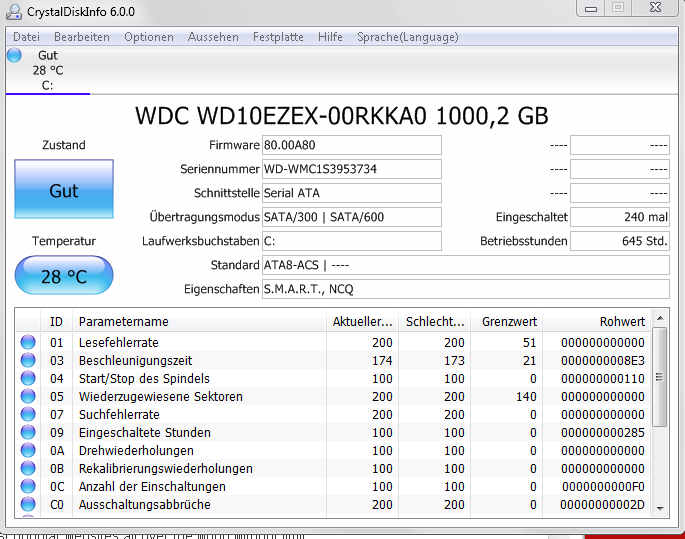Viewport: 685px width, 539px height.
Task: Click status orb of row 0C Anzahl der Einschaltungen
Action: tap(28, 486)
